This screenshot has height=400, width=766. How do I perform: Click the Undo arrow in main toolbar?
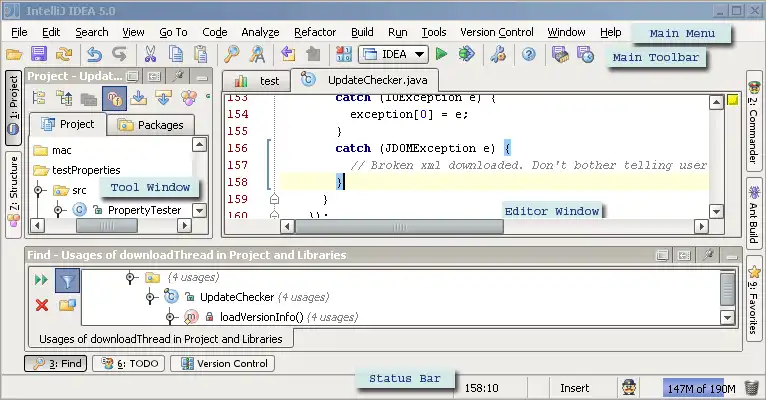[95, 54]
